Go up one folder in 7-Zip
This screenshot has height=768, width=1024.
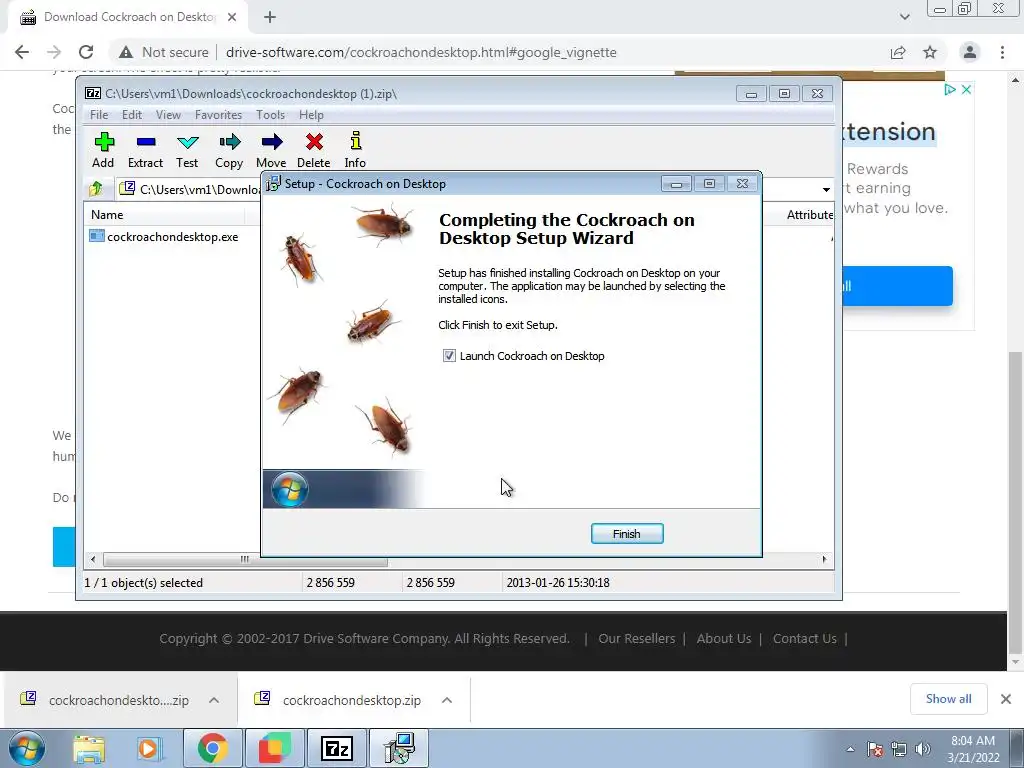(x=96, y=189)
